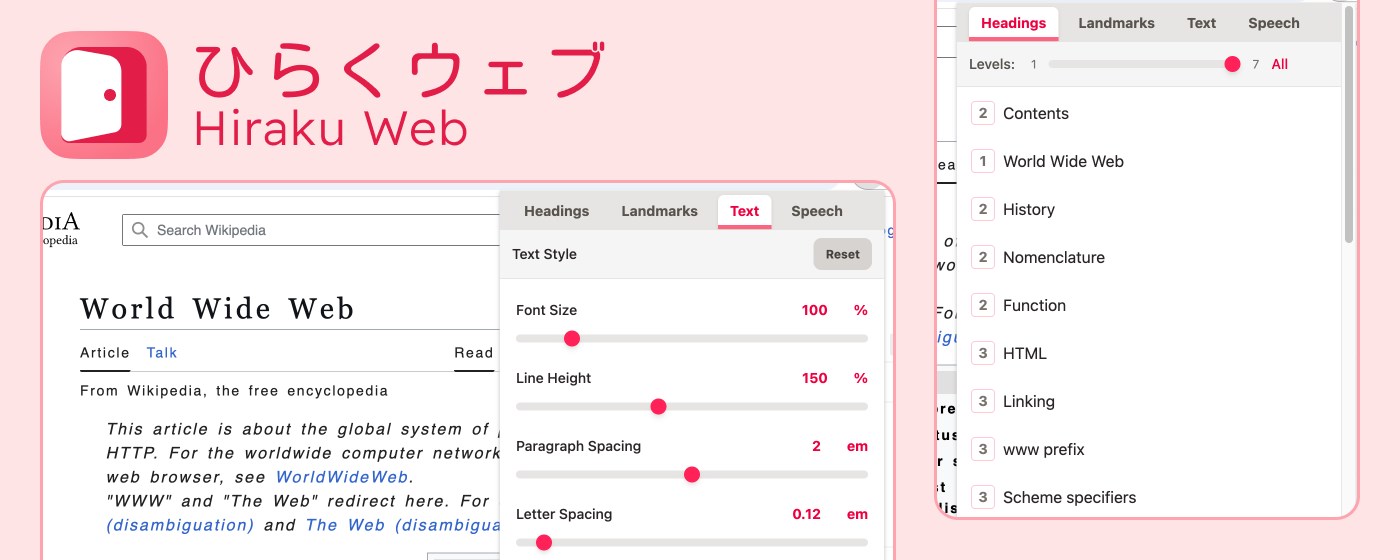The image size is (1400, 560).
Task: Open Landmarks tab in the text panel
Action: click(660, 211)
